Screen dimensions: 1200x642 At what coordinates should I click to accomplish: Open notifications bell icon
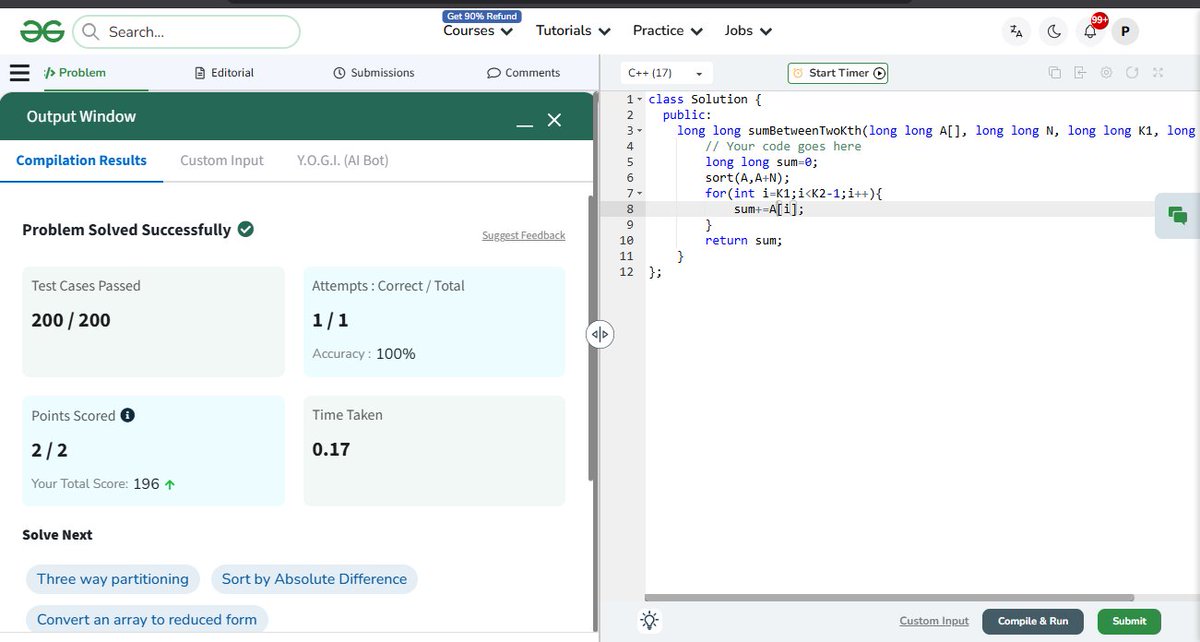(1091, 31)
